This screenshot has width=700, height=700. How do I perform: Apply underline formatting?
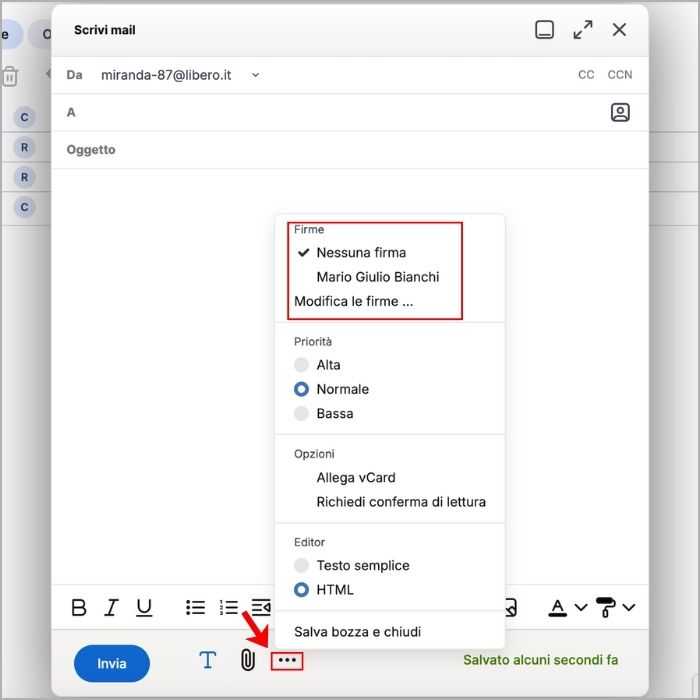click(x=144, y=608)
